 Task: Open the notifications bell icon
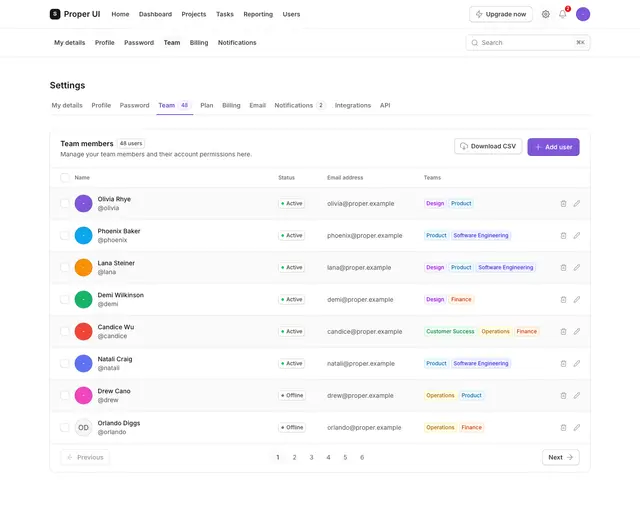tap(562, 14)
